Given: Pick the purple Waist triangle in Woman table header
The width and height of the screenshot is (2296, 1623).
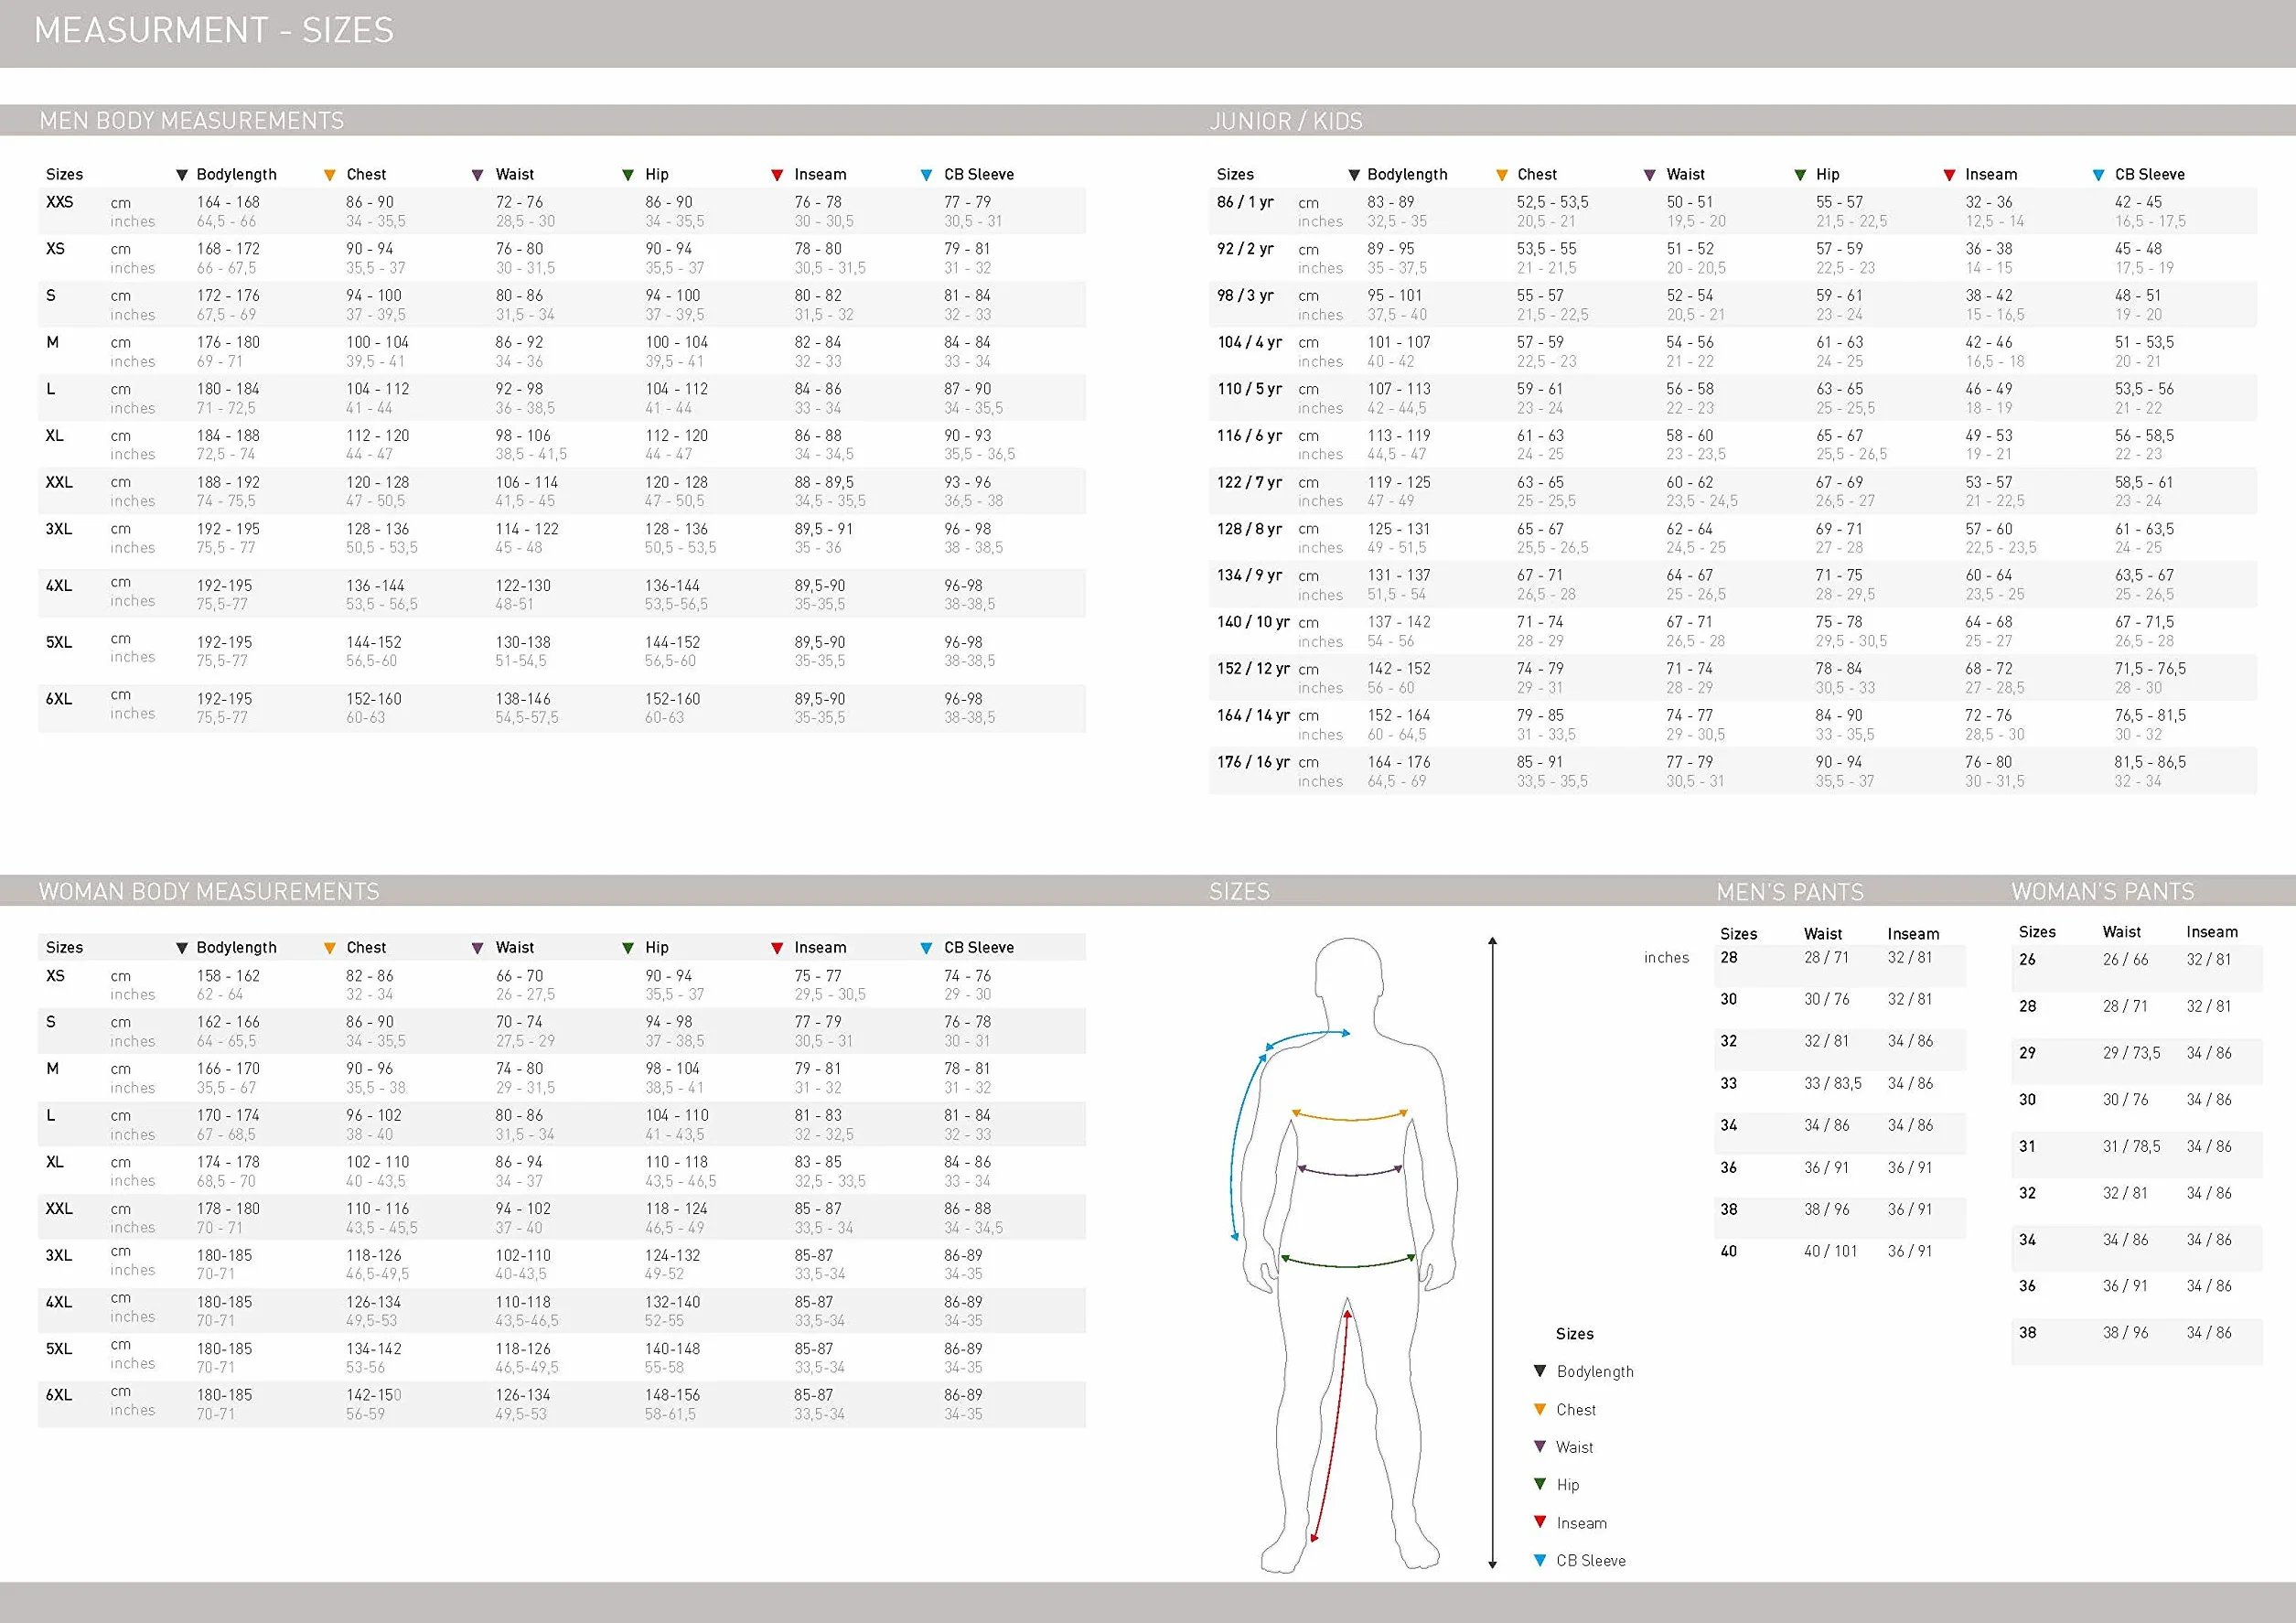Looking at the screenshot, I should coord(478,948).
